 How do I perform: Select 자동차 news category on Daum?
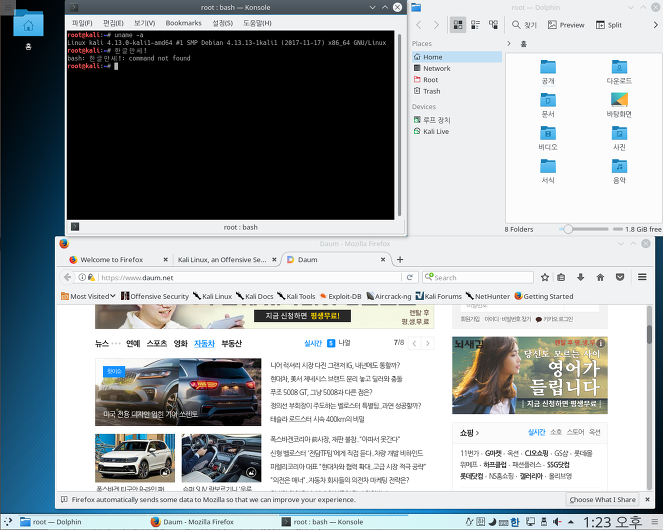pos(204,343)
